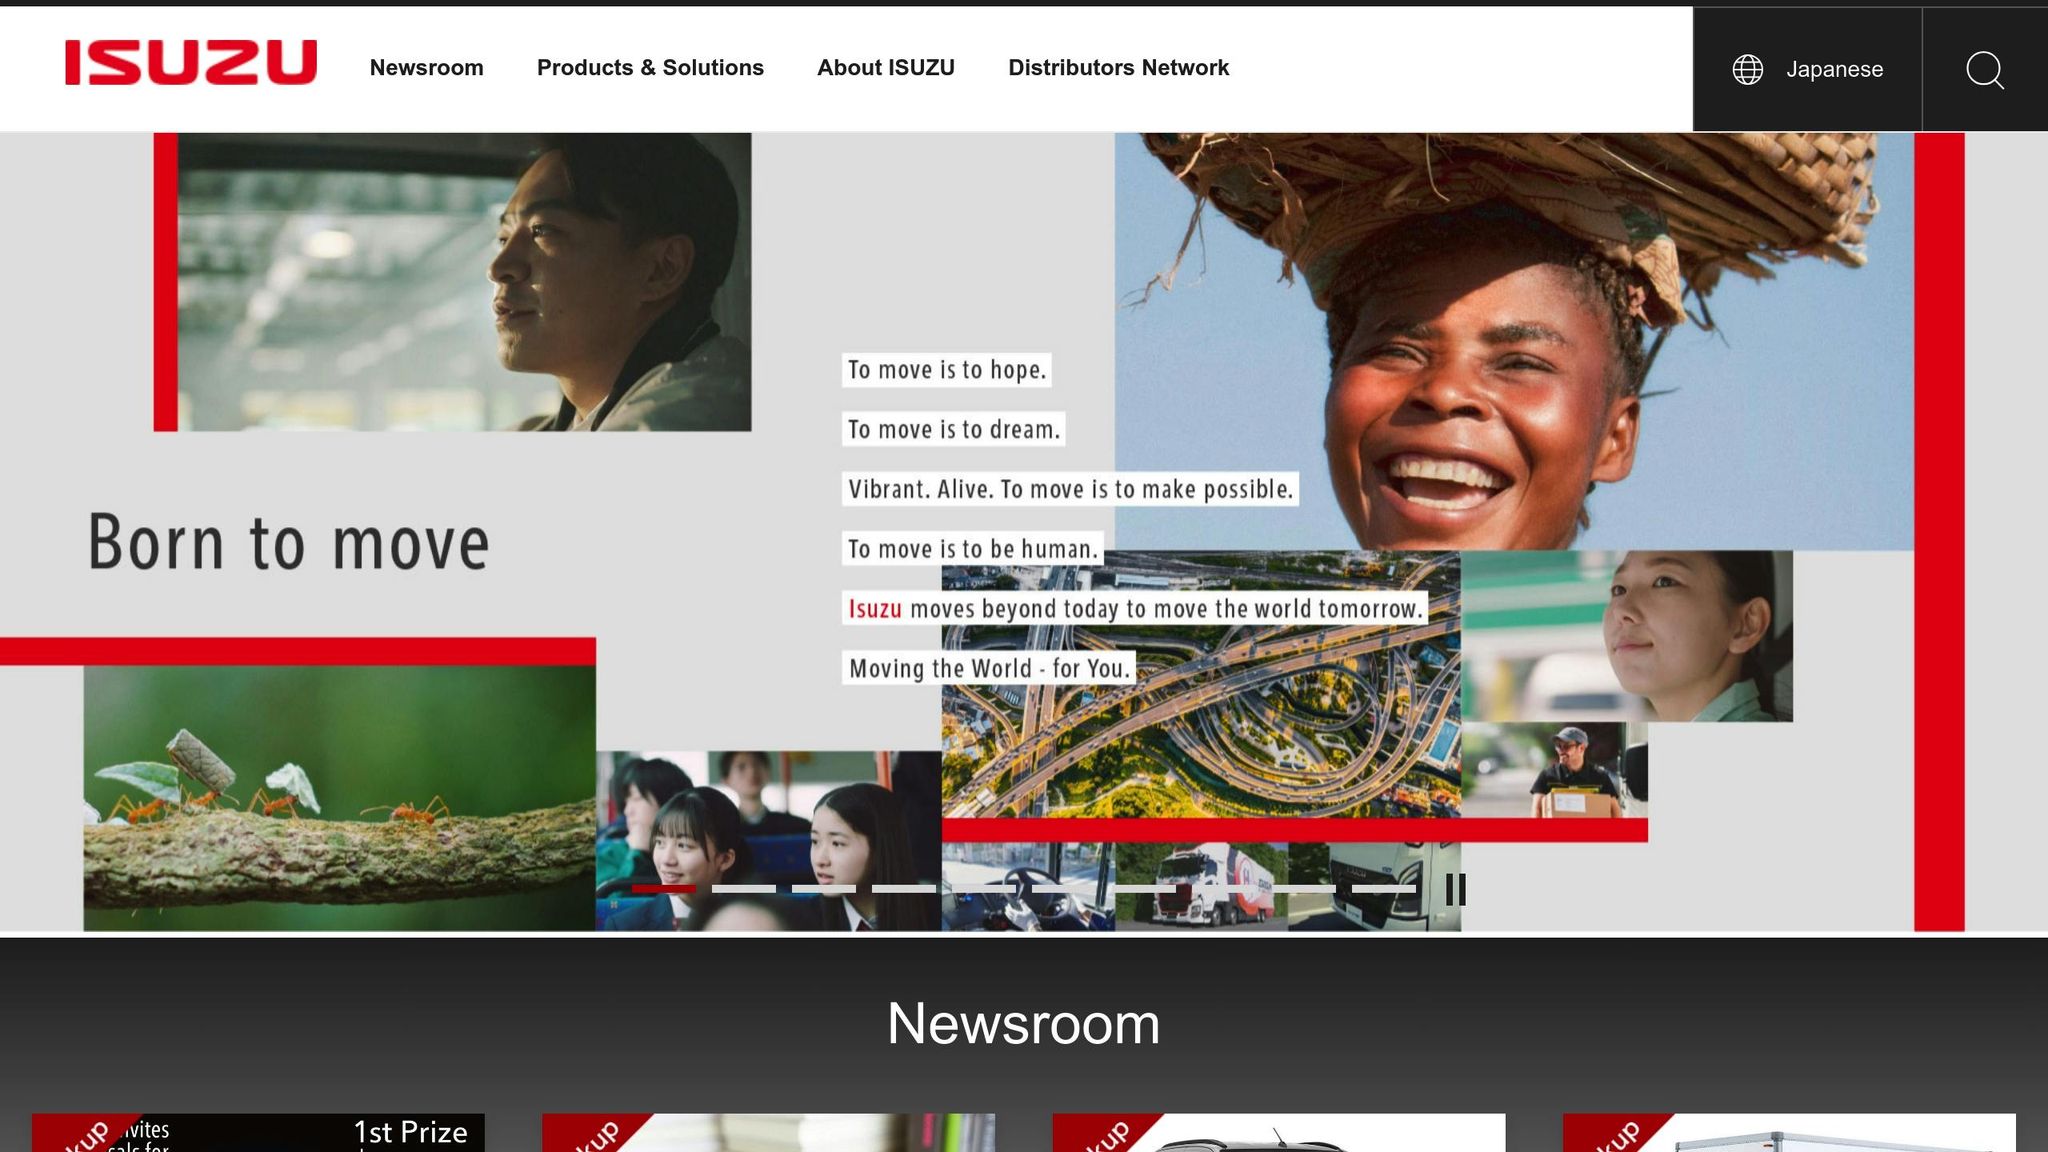The height and width of the screenshot is (1152, 2048).
Task: Click the ISUZU logo
Action: [x=191, y=62]
